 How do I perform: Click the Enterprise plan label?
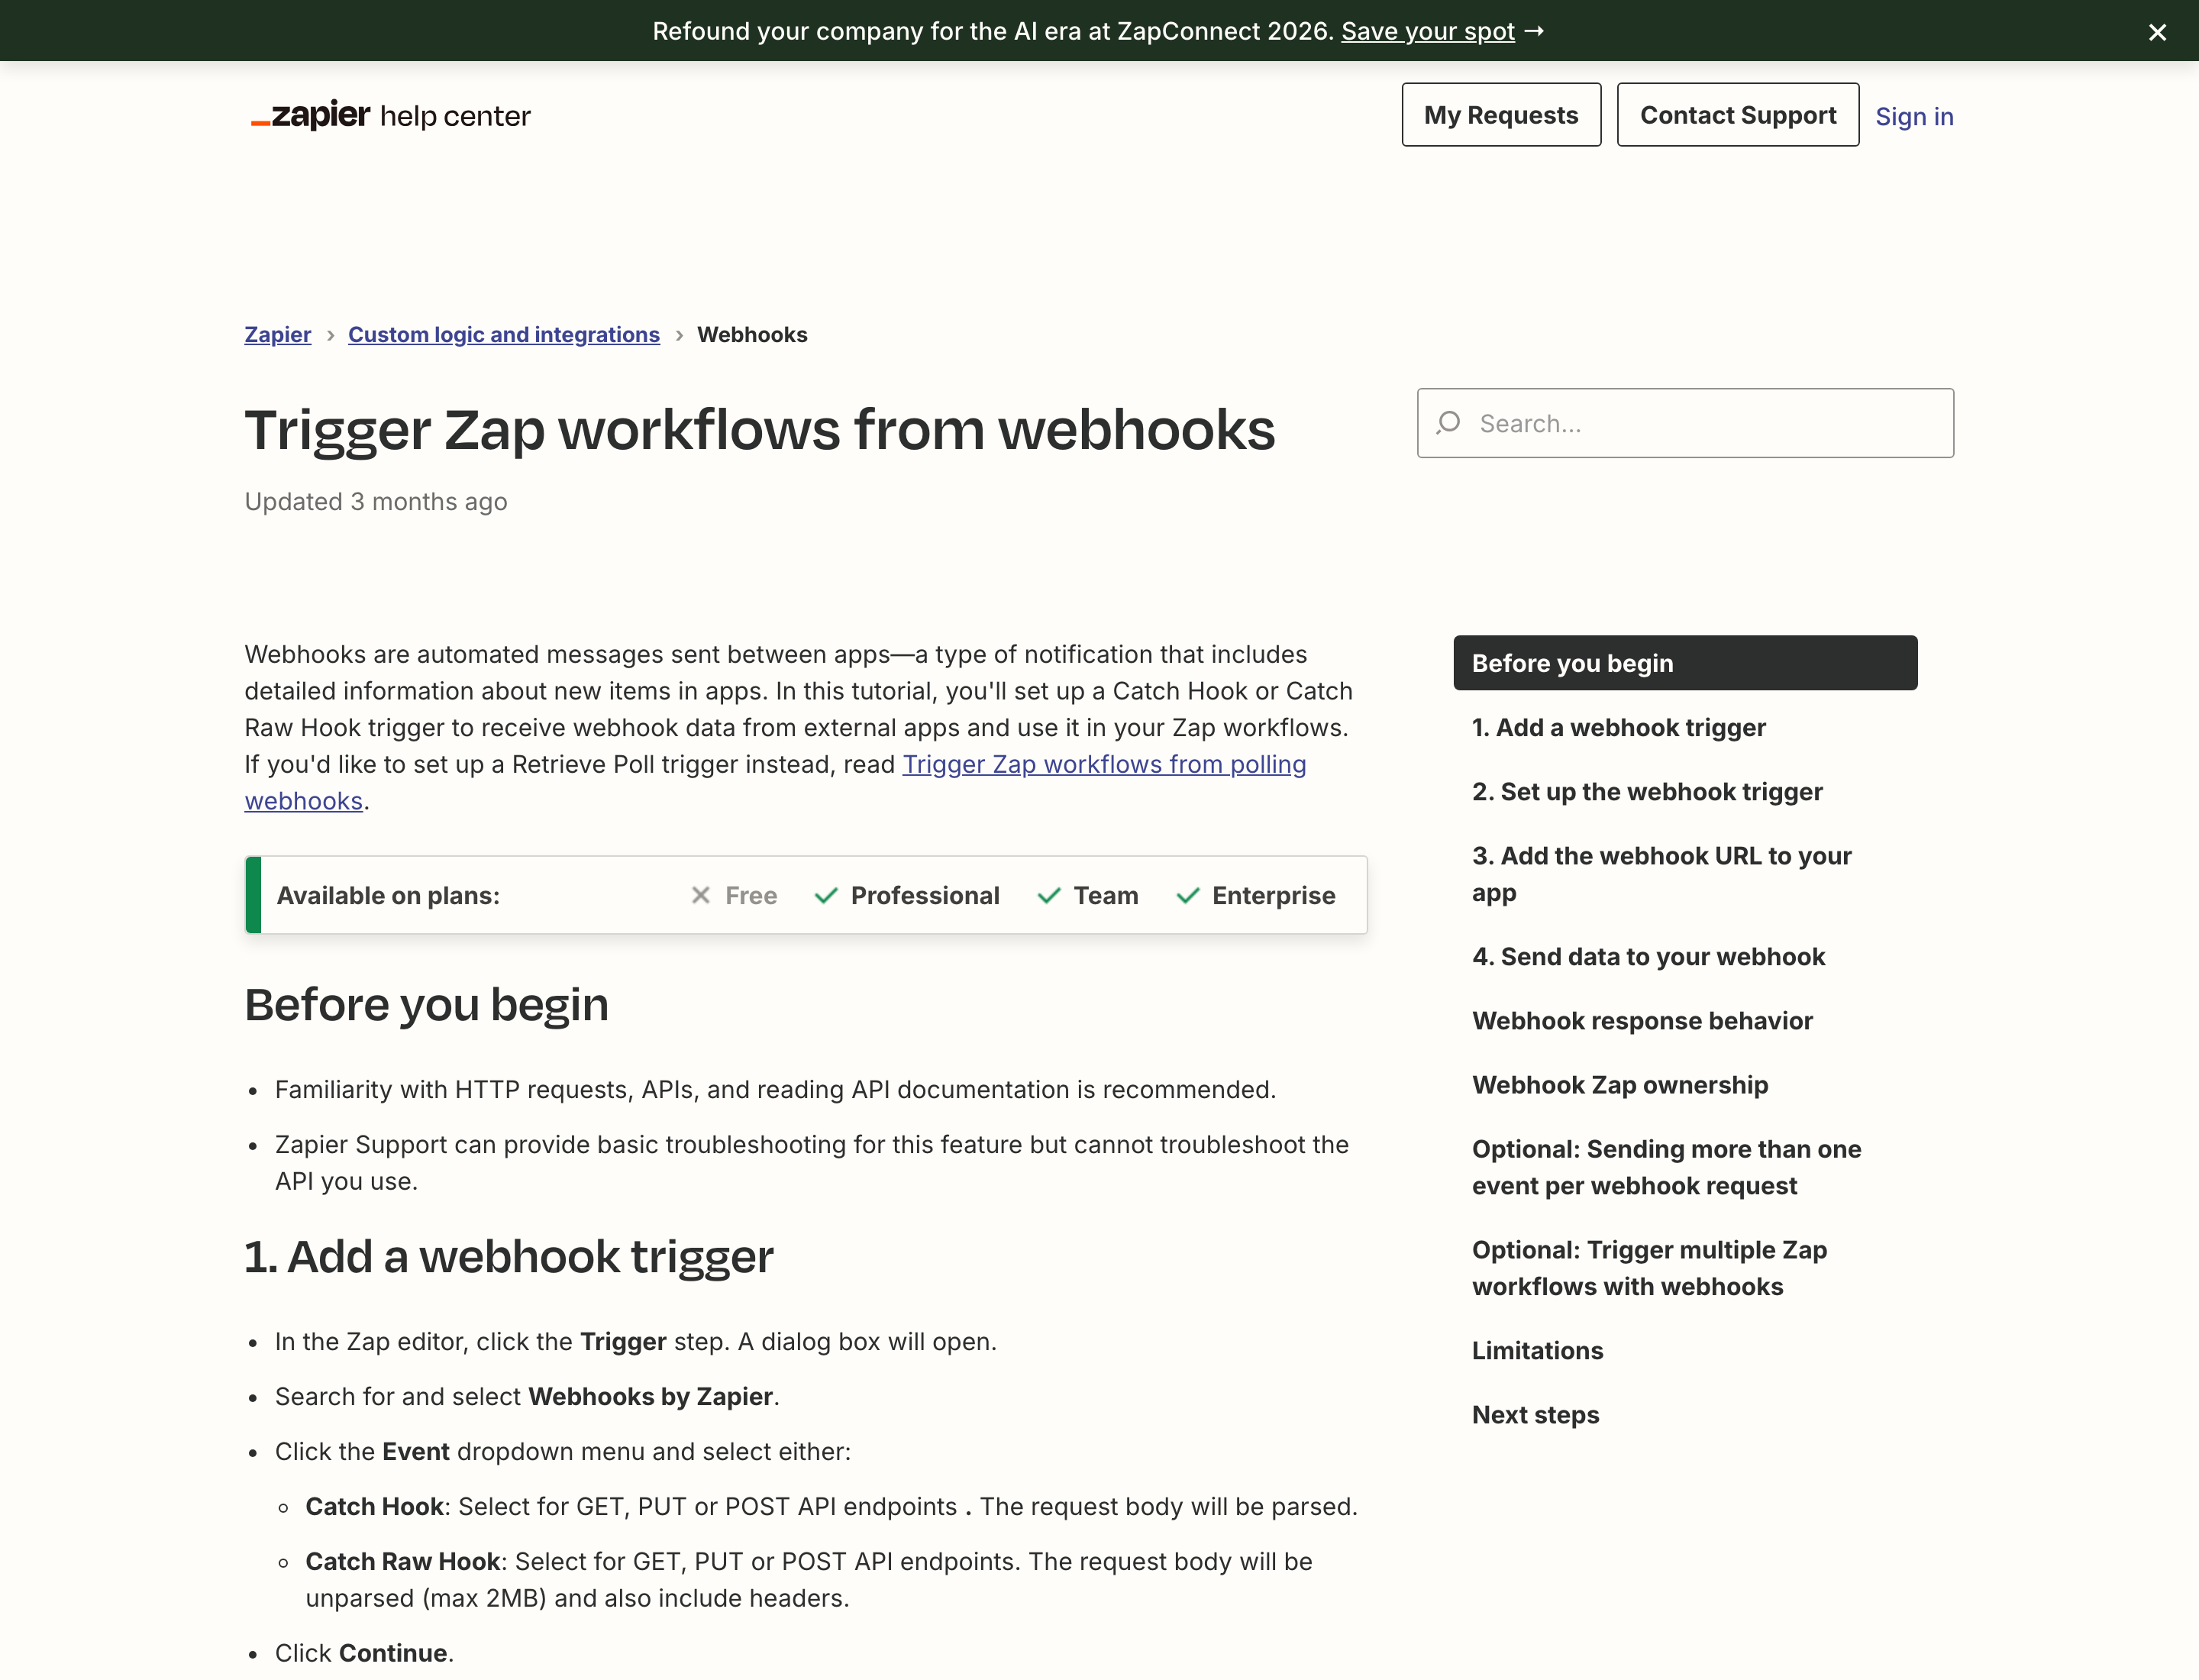[x=1273, y=895]
